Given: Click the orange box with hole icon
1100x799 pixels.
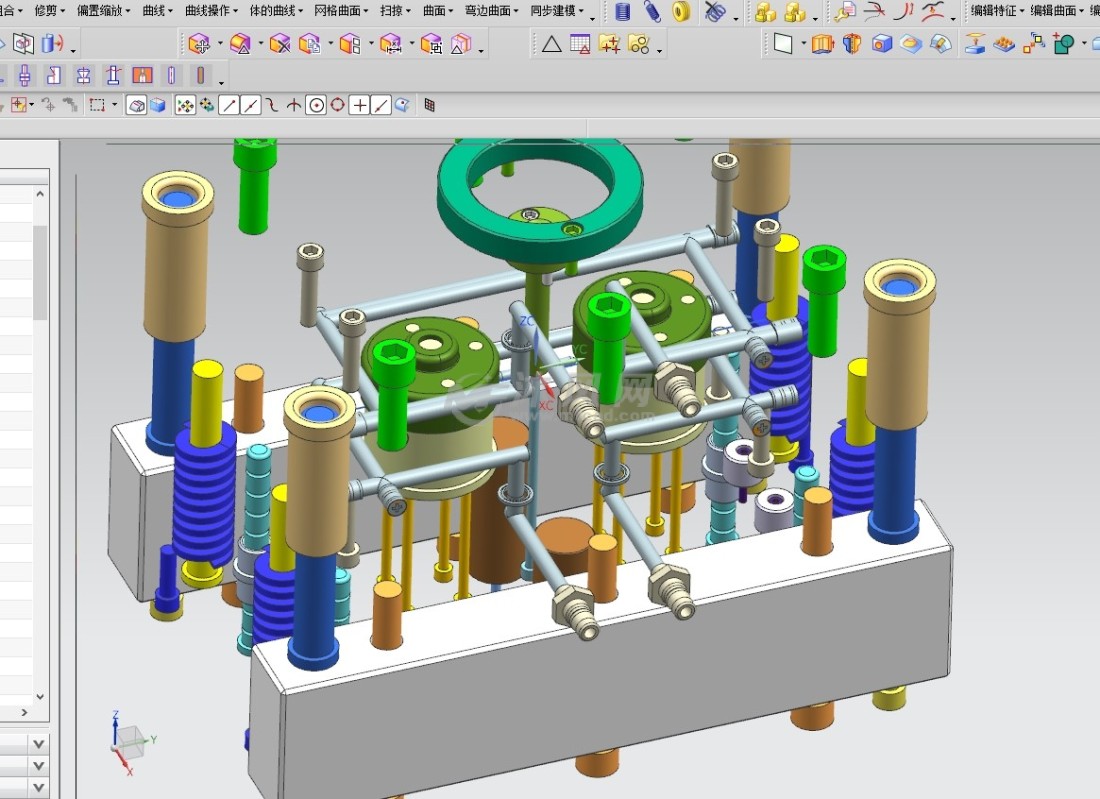Looking at the screenshot, I should [x=881, y=44].
